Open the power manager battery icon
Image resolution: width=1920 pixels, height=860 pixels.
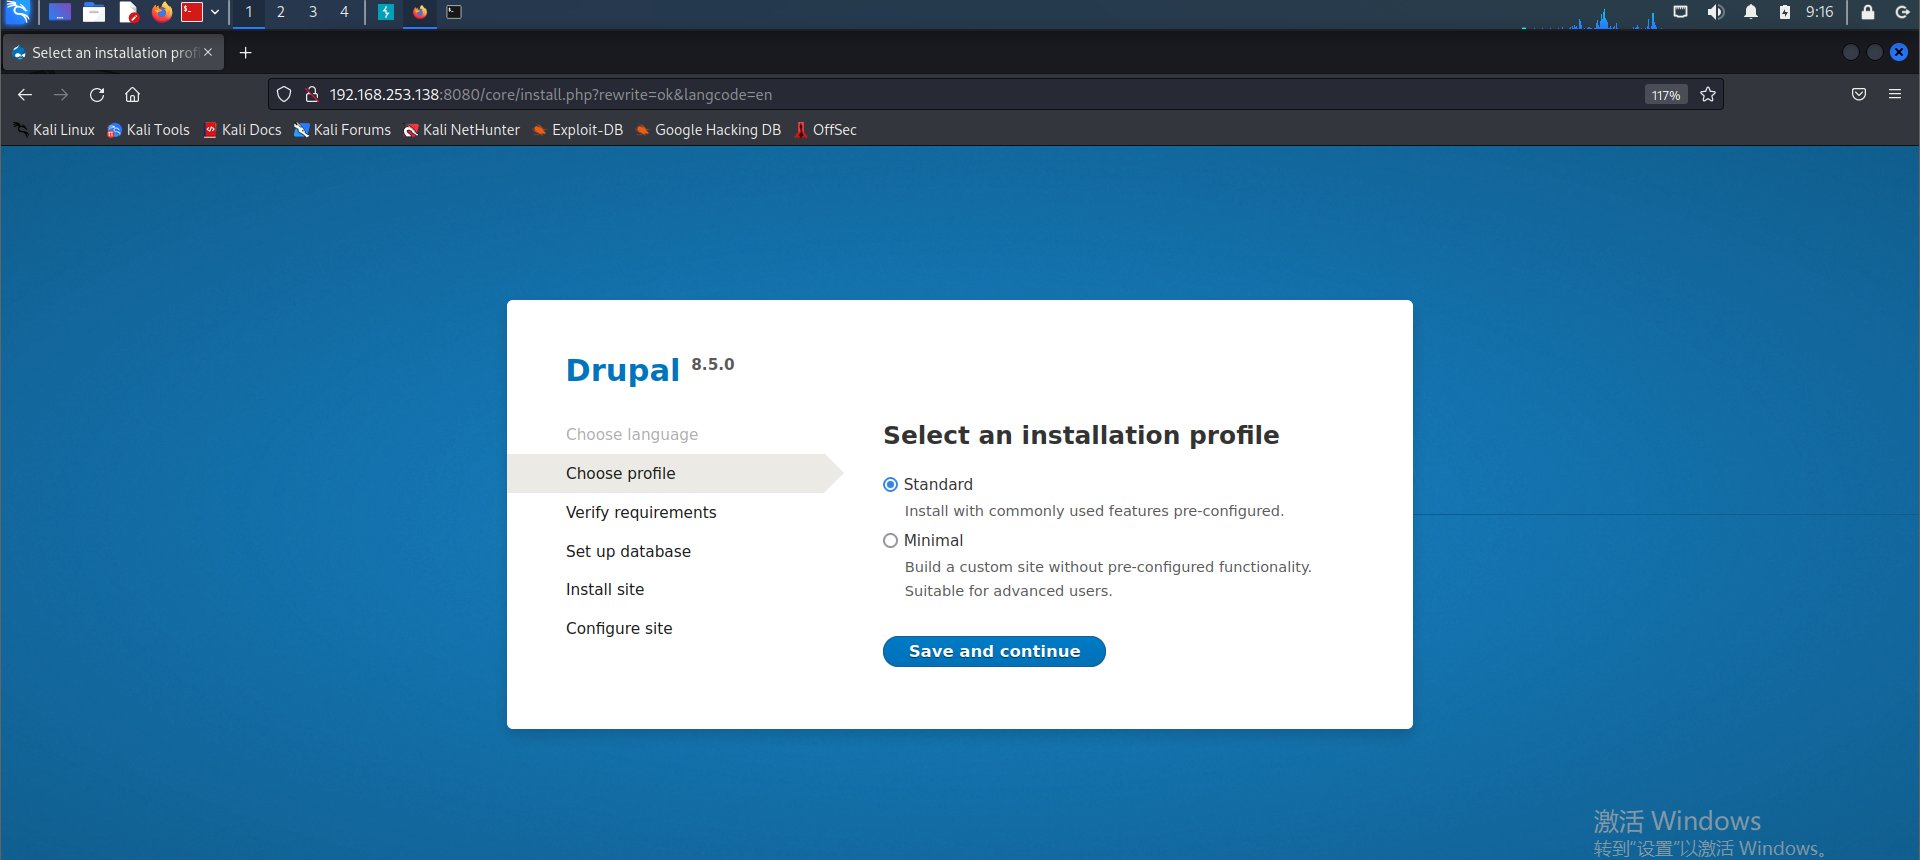point(1785,12)
